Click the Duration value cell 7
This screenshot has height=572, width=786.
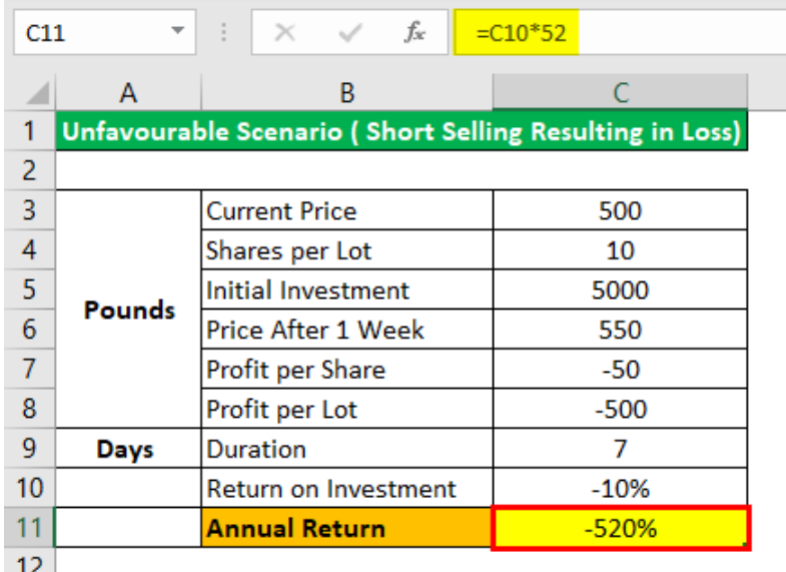click(x=620, y=449)
